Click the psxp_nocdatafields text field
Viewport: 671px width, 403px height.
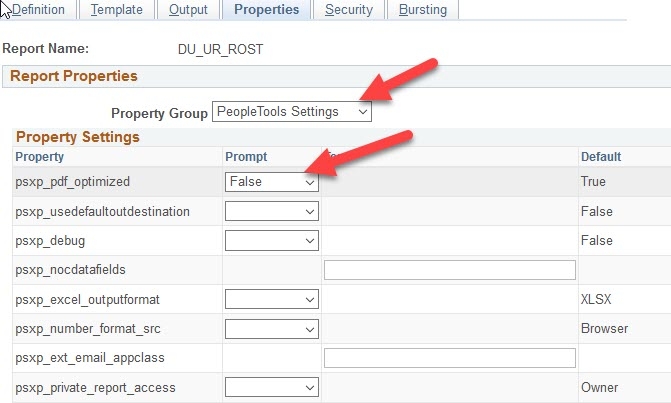[x=450, y=270]
